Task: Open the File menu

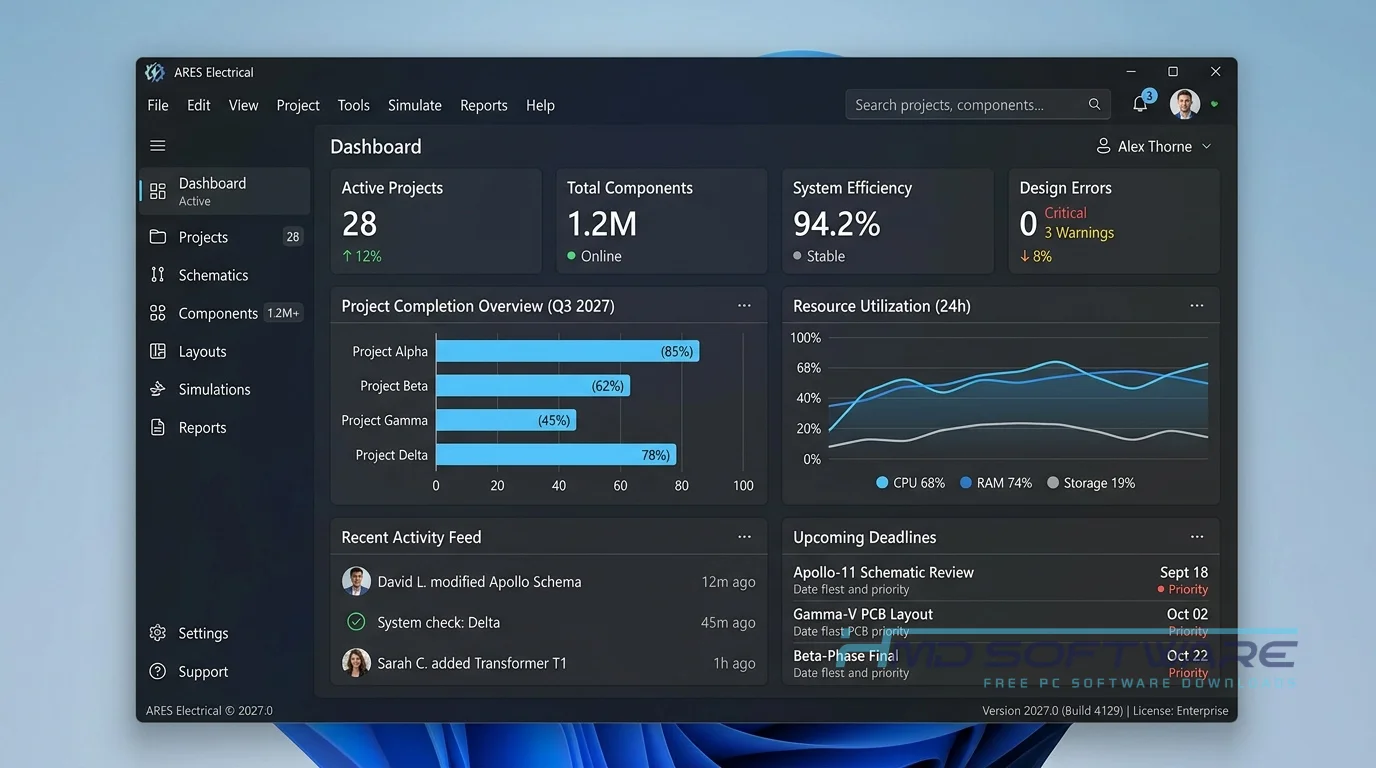Action: (158, 105)
